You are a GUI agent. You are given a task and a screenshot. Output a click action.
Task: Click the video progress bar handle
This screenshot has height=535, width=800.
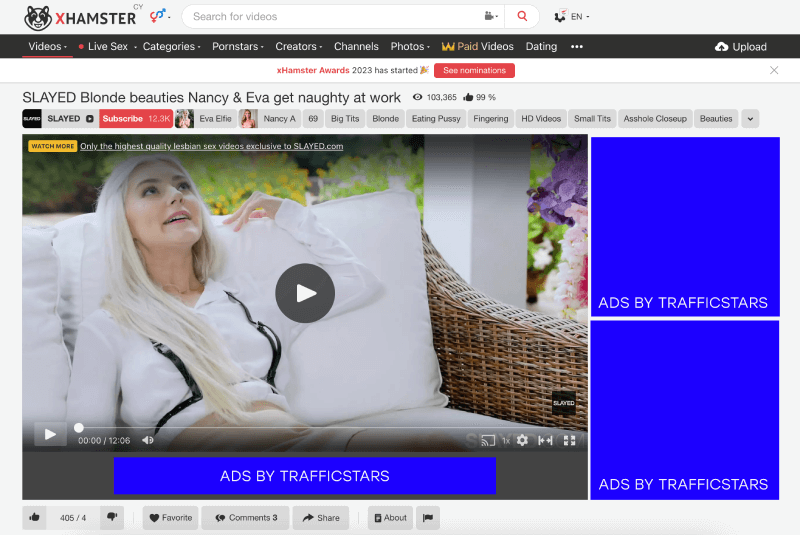[79, 427]
